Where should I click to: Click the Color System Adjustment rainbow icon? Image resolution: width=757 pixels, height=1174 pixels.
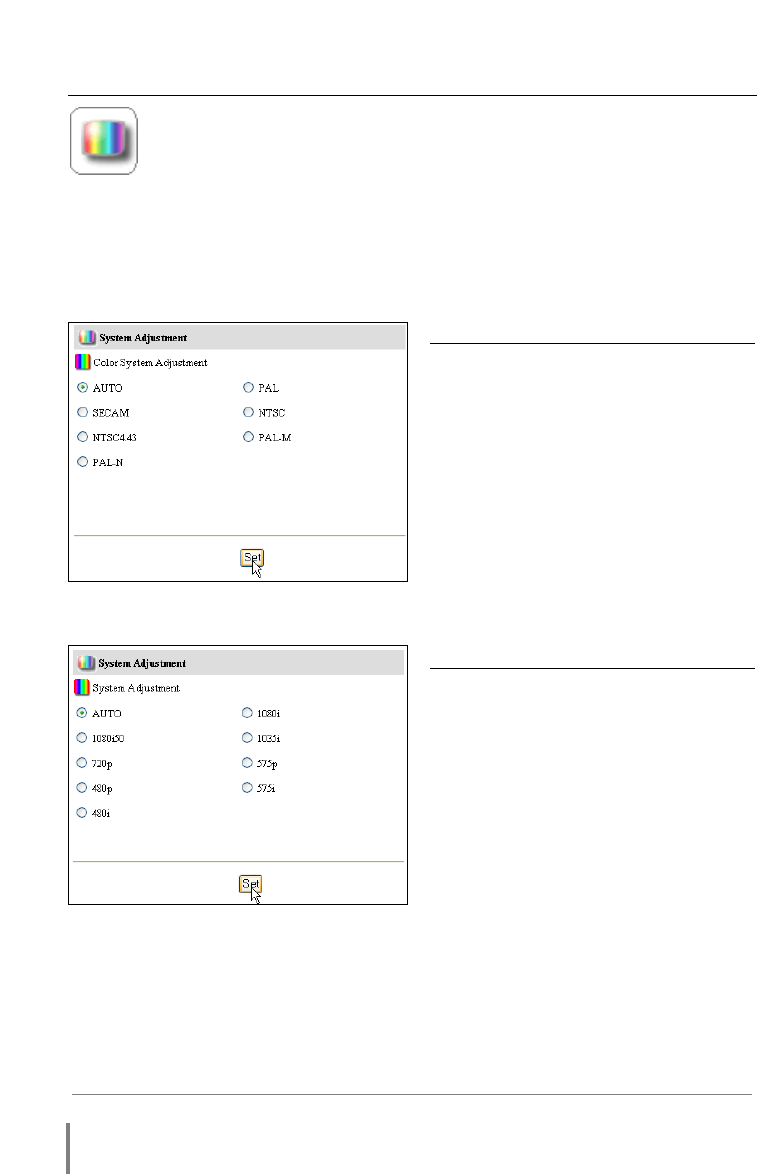[x=83, y=362]
